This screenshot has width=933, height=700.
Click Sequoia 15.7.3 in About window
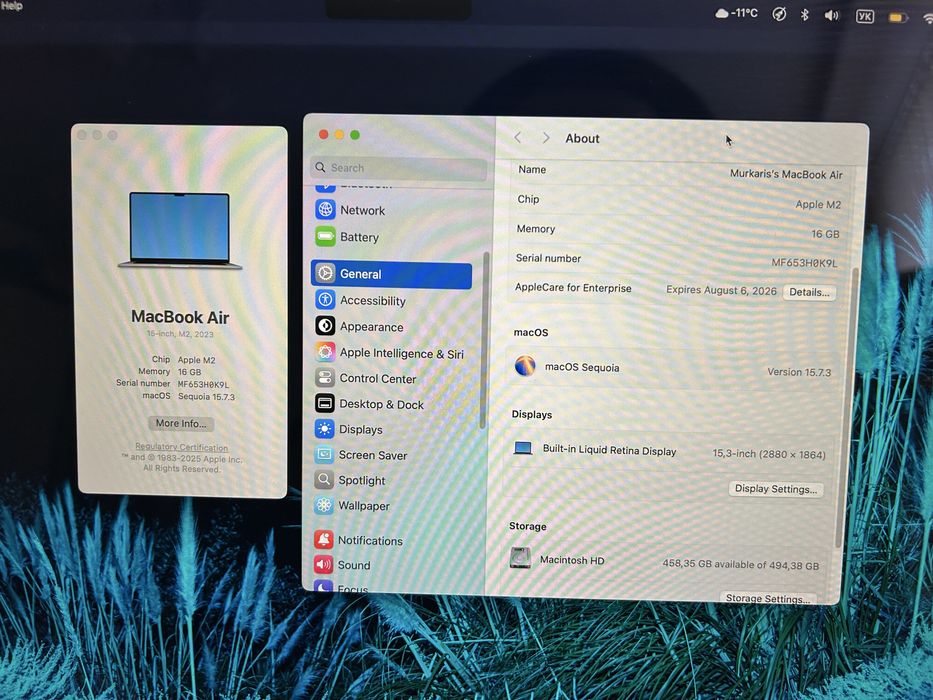206,396
